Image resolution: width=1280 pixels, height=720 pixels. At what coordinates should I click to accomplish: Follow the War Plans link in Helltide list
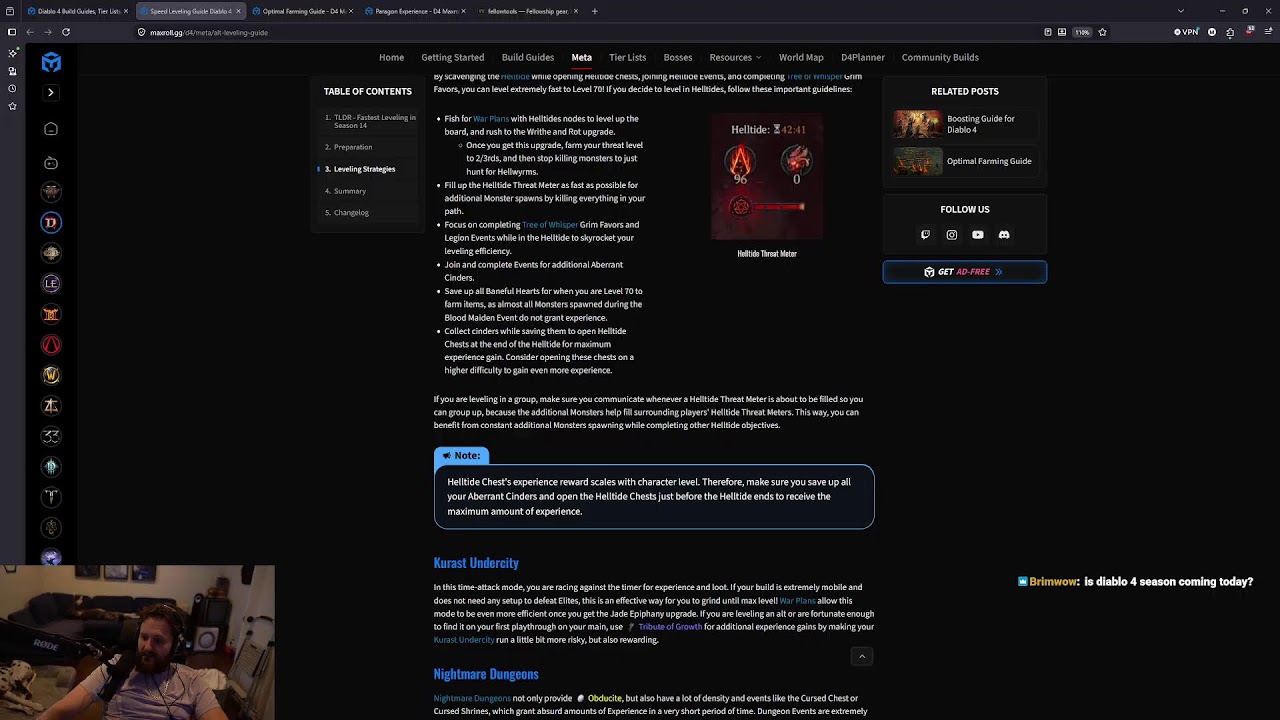pyautogui.click(x=491, y=119)
